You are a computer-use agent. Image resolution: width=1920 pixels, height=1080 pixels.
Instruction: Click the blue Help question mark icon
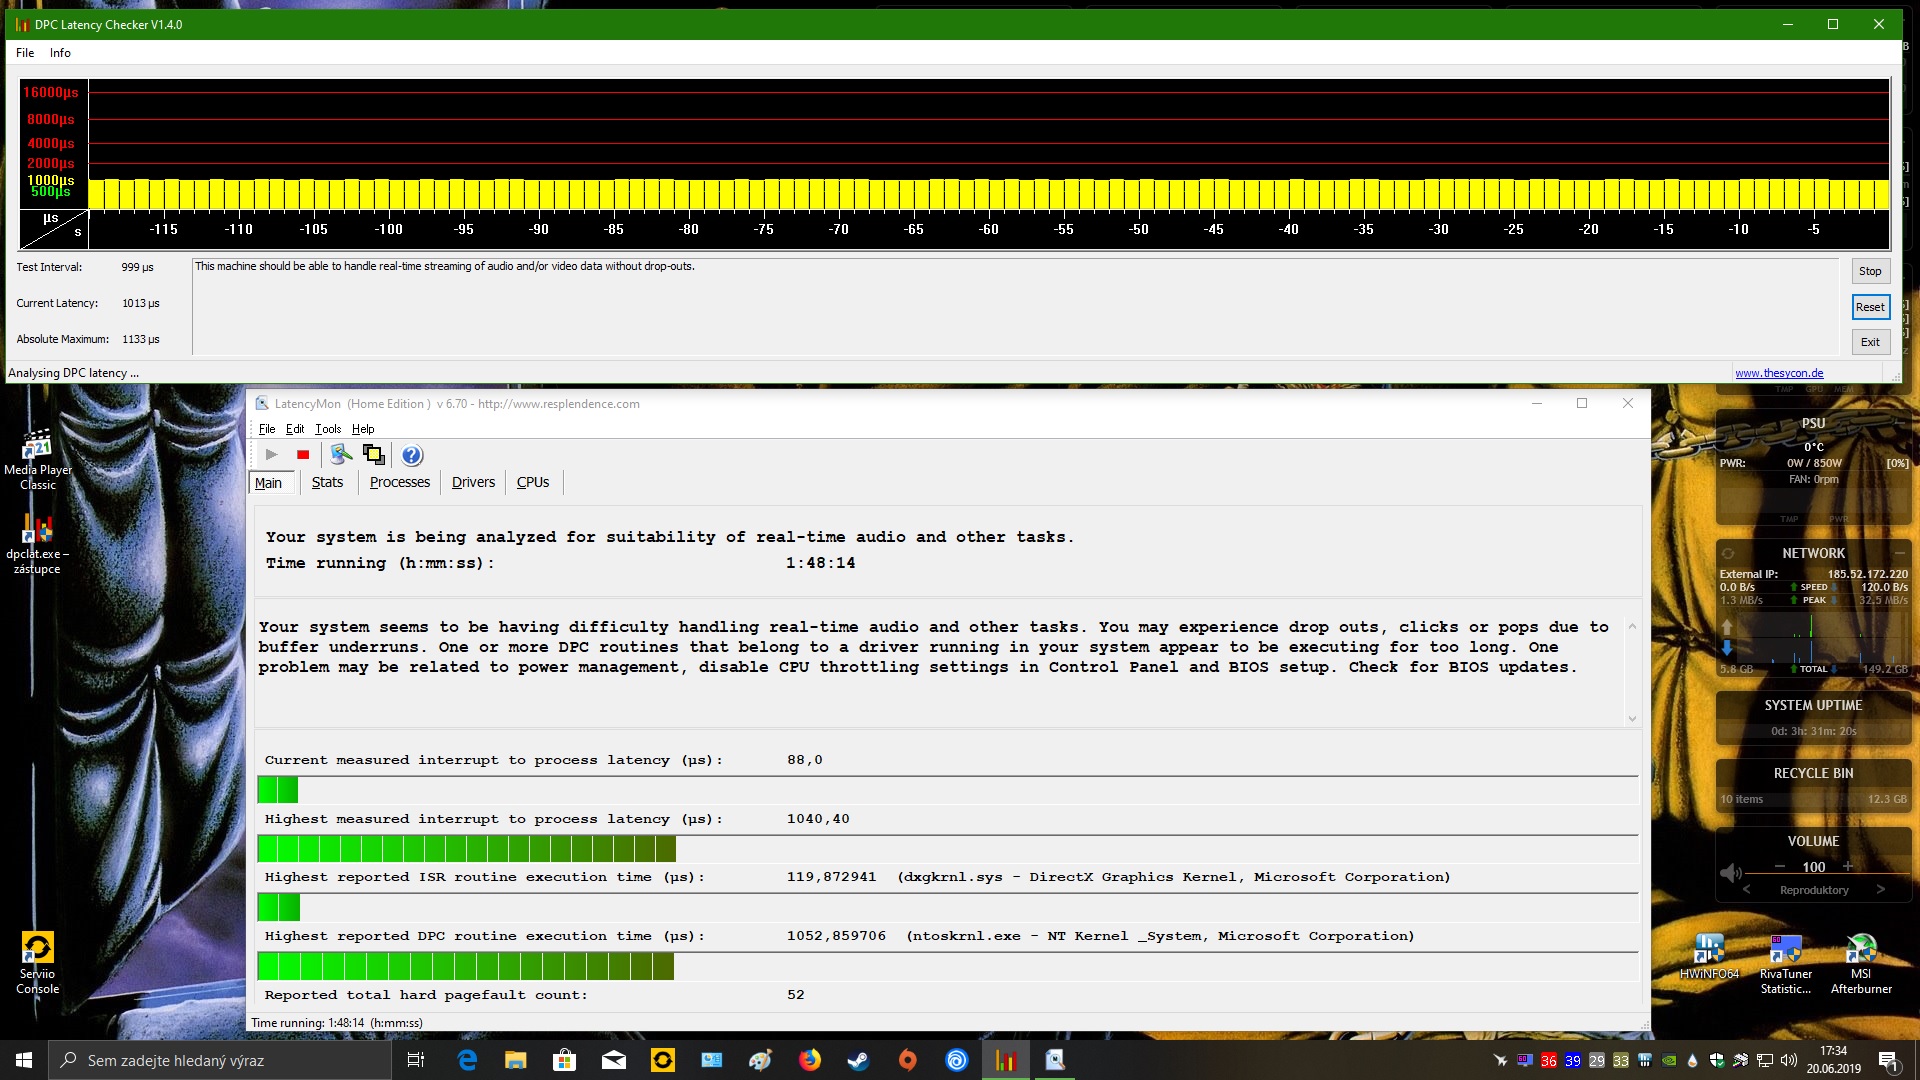tap(411, 456)
